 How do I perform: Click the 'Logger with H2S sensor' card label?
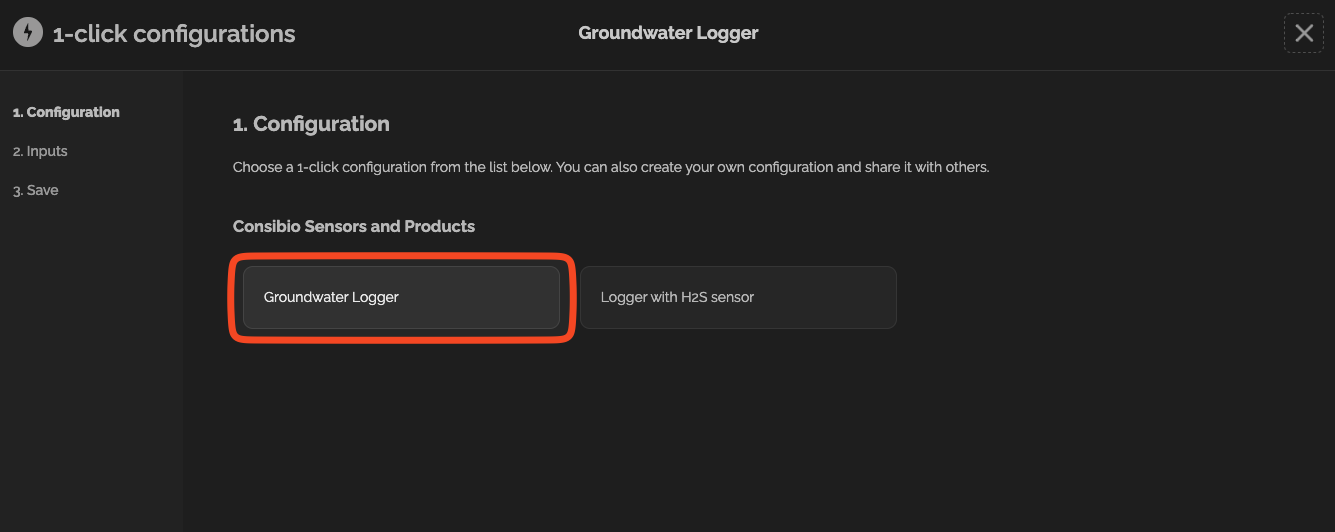(677, 297)
